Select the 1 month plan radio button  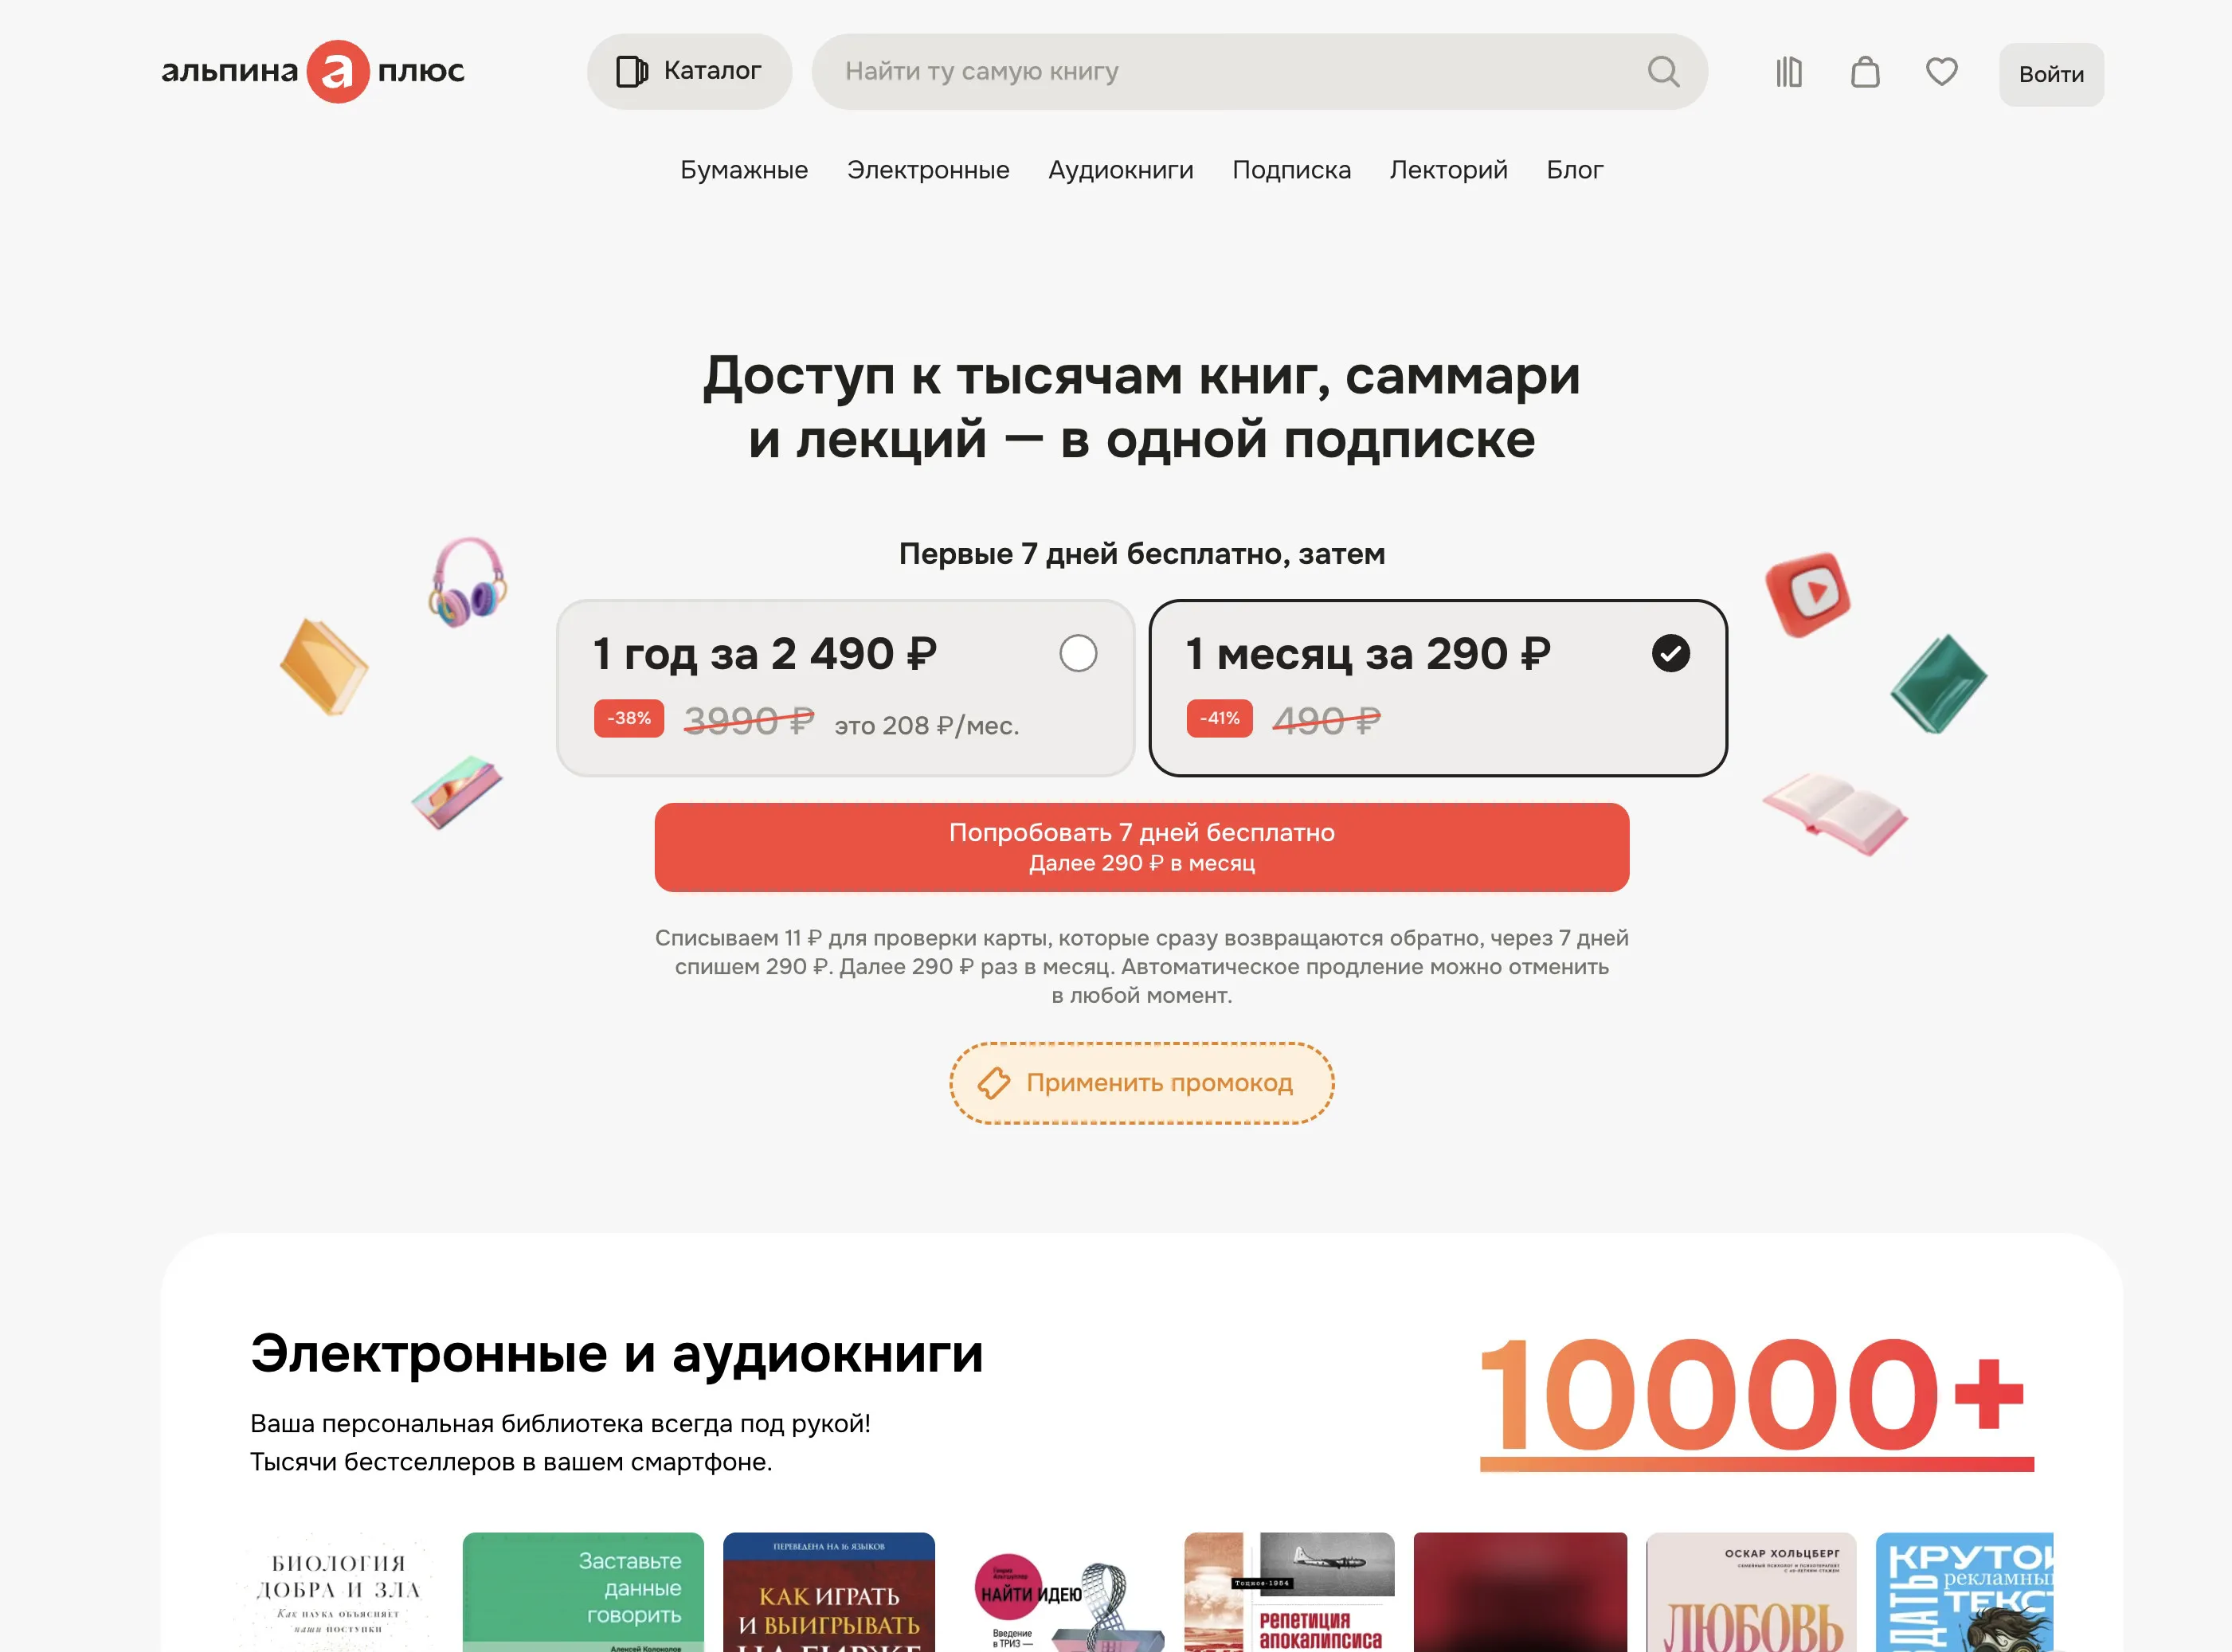click(x=1670, y=654)
